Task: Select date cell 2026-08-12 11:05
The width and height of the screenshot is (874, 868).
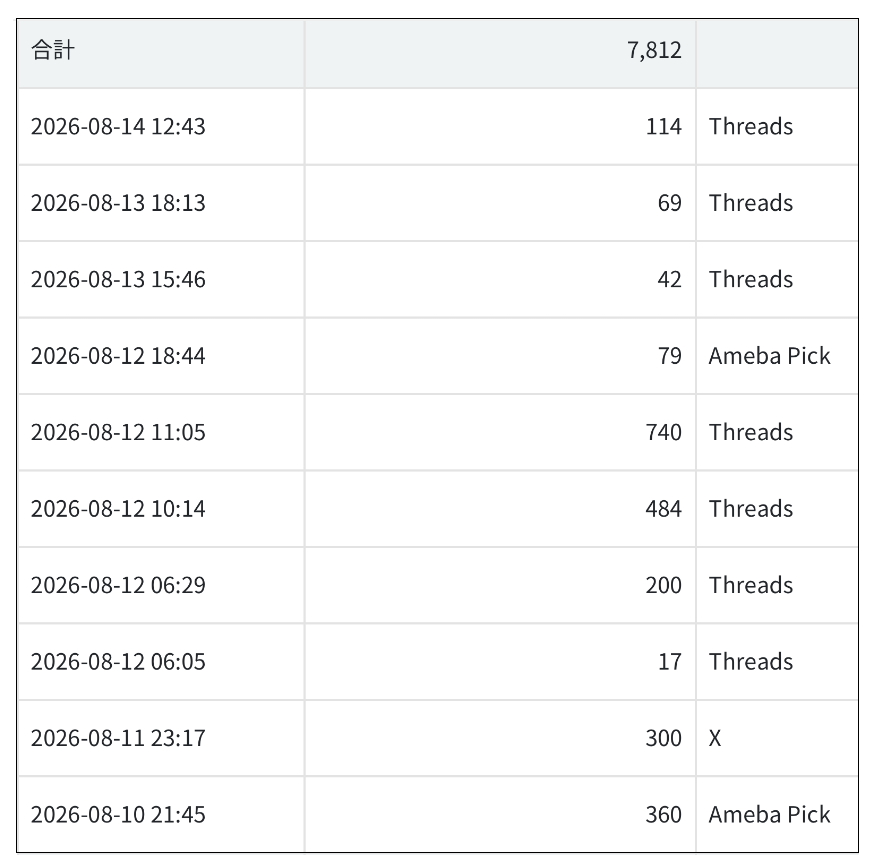Action: click(x=161, y=432)
